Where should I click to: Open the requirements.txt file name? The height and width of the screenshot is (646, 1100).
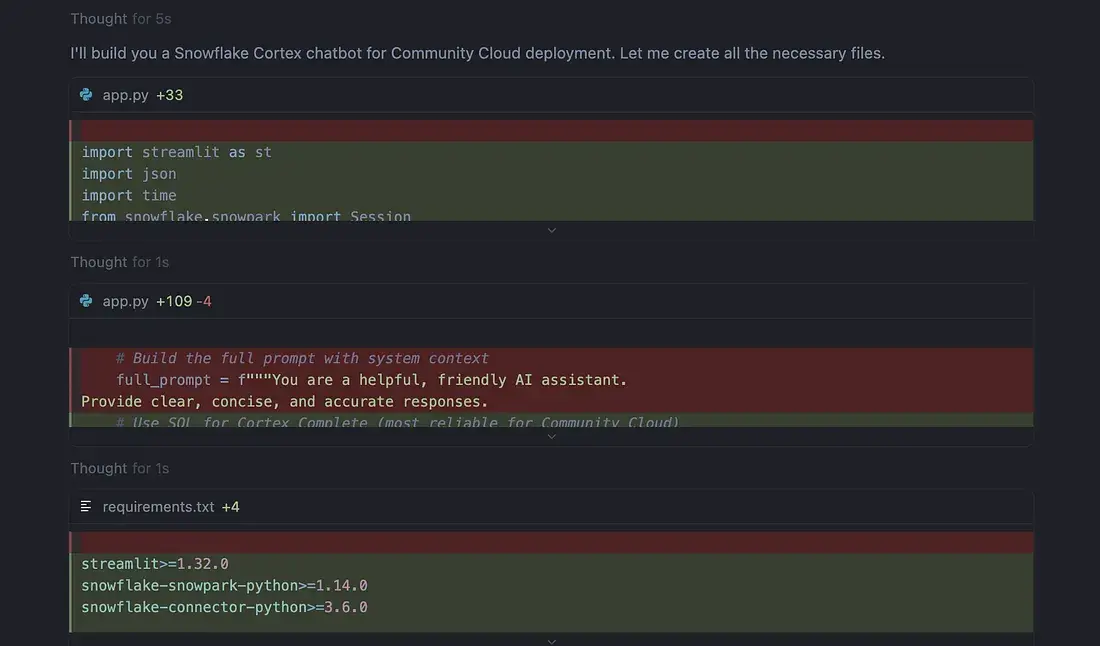pyautogui.click(x=158, y=507)
